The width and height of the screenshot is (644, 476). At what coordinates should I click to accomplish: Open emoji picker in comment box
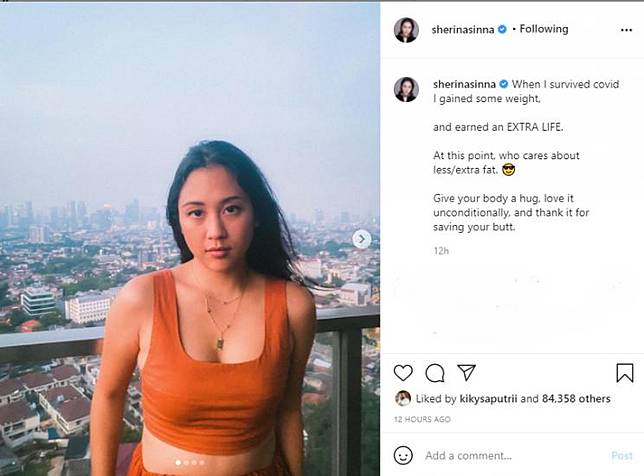tap(403, 455)
